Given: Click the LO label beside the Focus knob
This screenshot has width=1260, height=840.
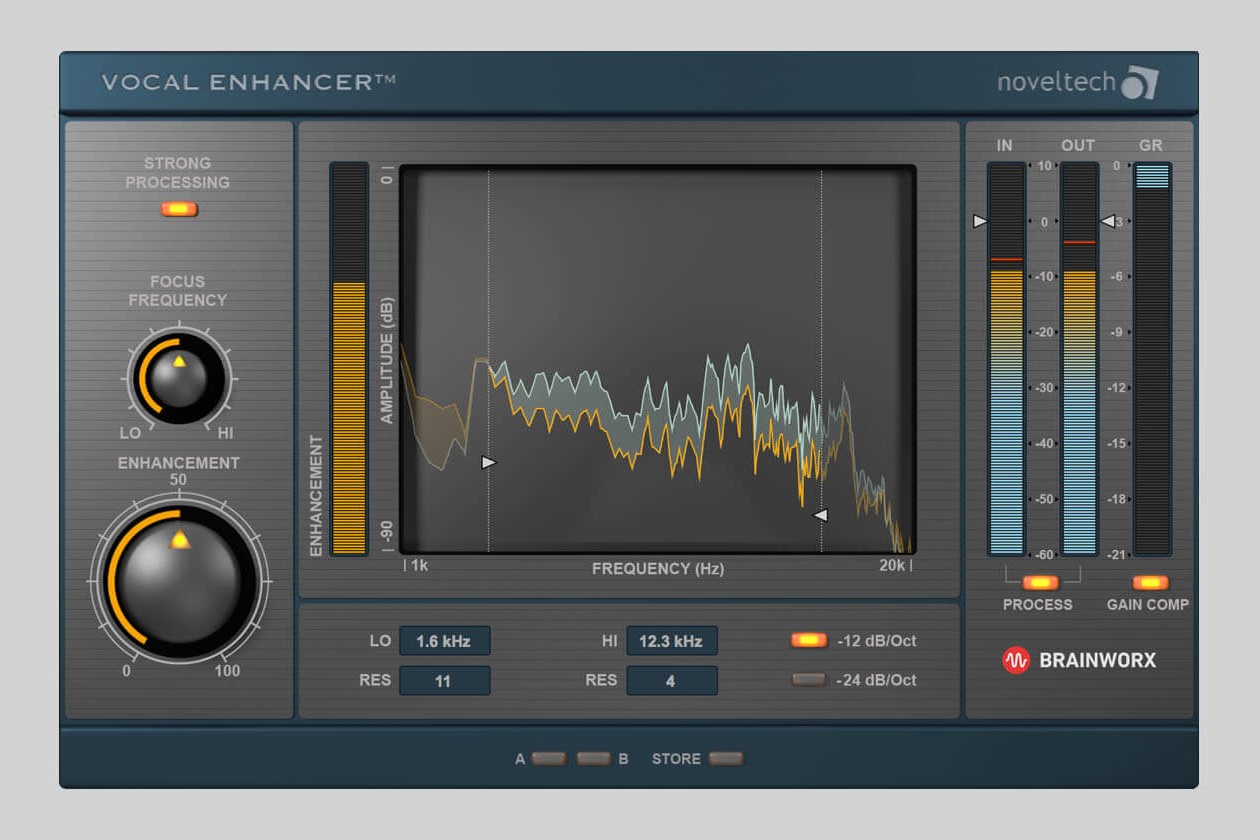Looking at the screenshot, I should (130, 433).
